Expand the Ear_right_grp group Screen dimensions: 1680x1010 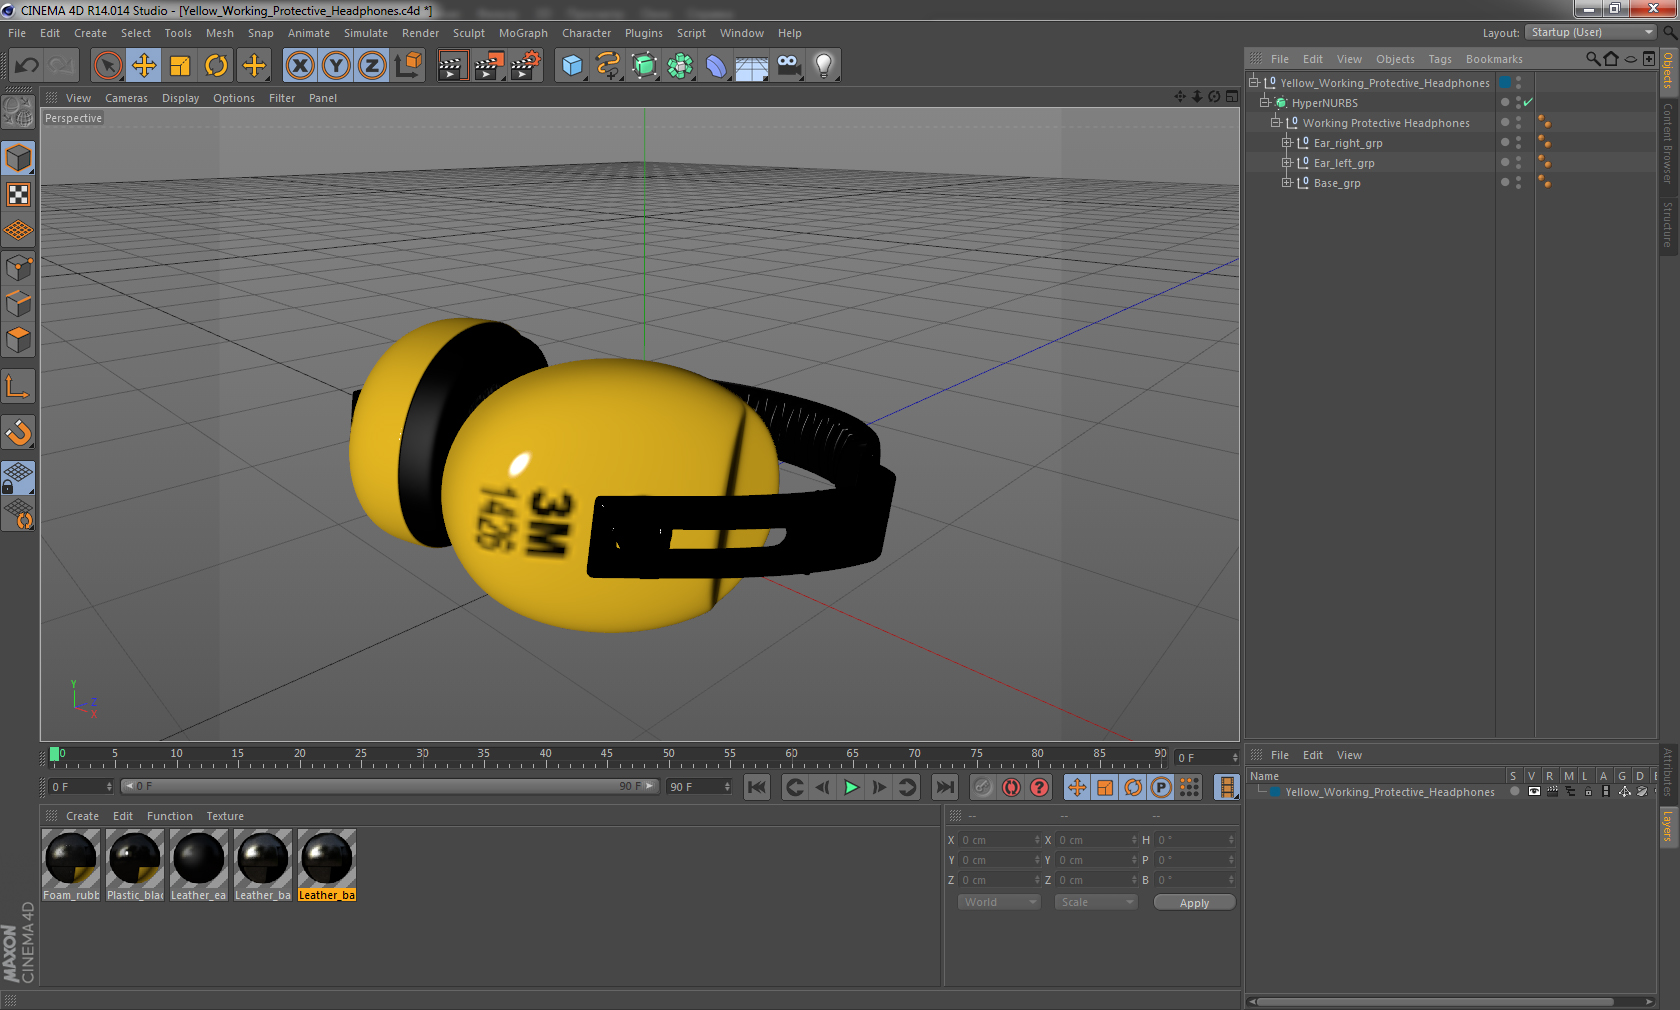click(1286, 142)
